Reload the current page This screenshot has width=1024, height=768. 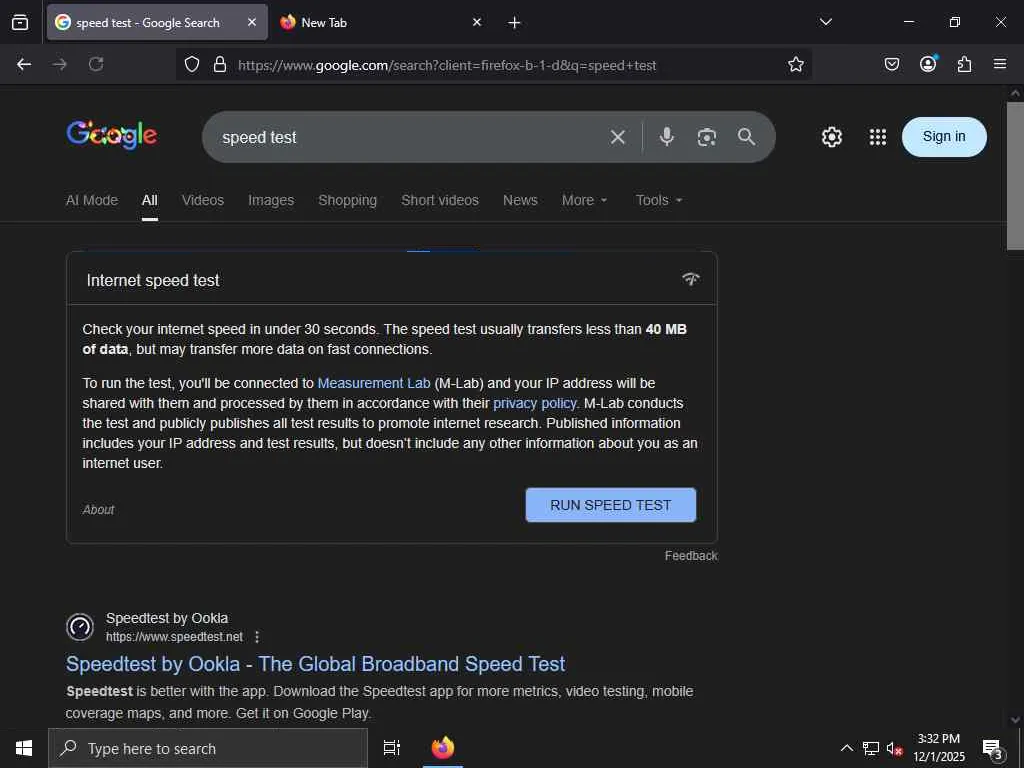[96, 64]
